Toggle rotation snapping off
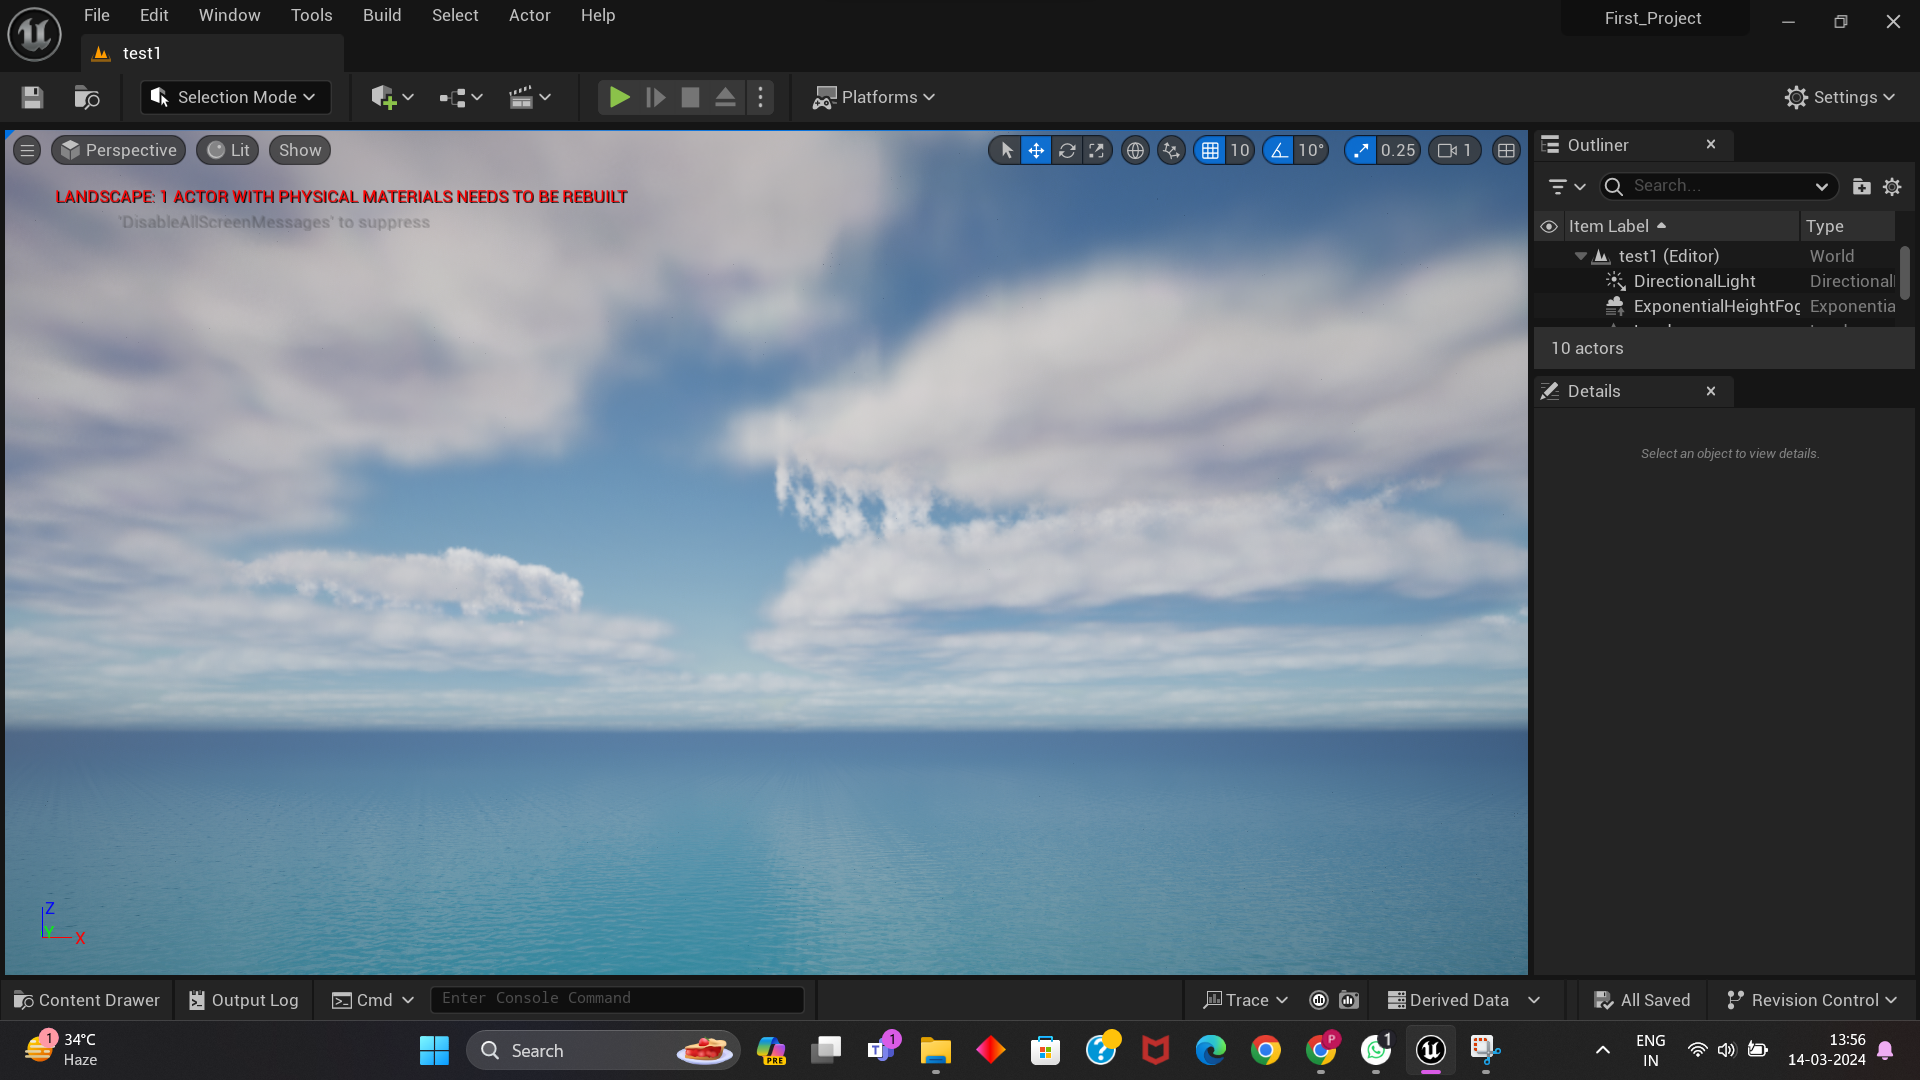The width and height of the screenshot is (1920, 1080). (x=1280, y=150)
